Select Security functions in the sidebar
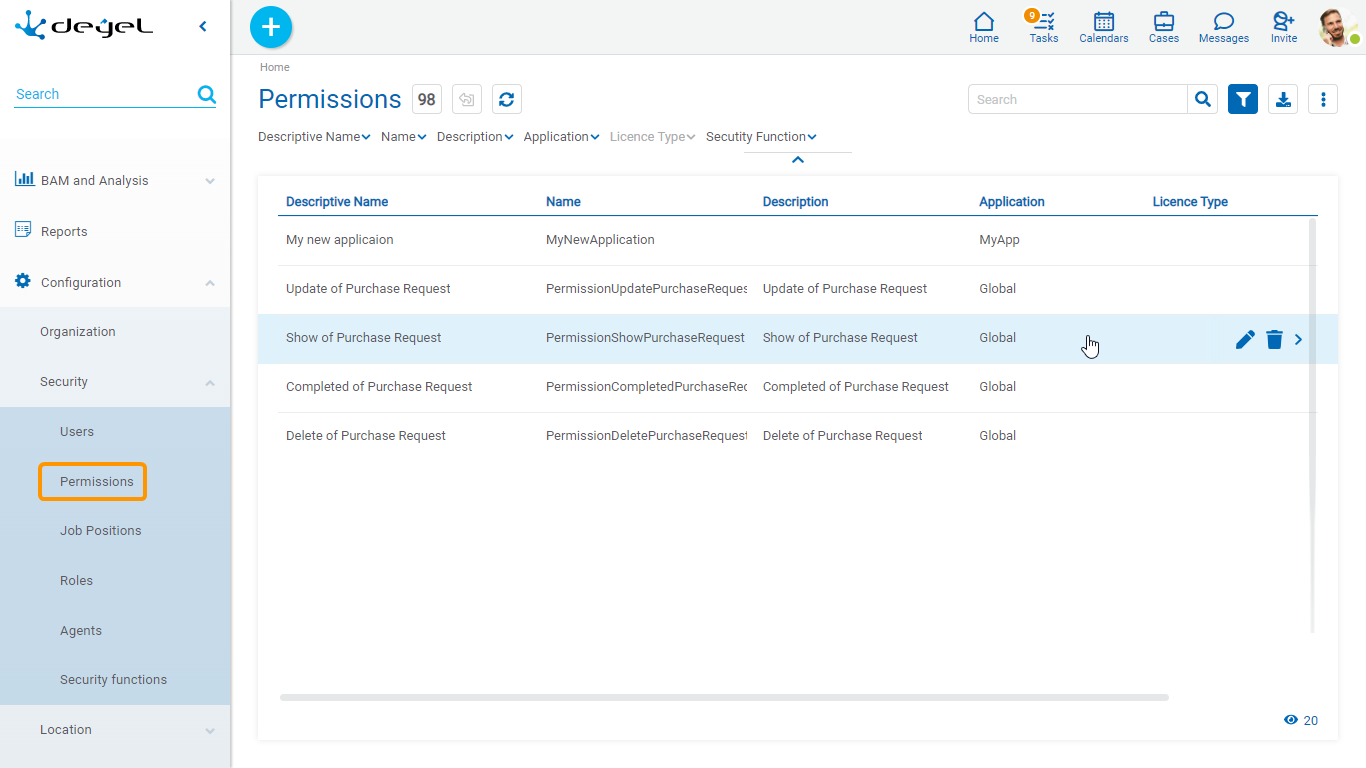Image resolution: width=1366 pixels, height=768 pixels. point(113,680)
